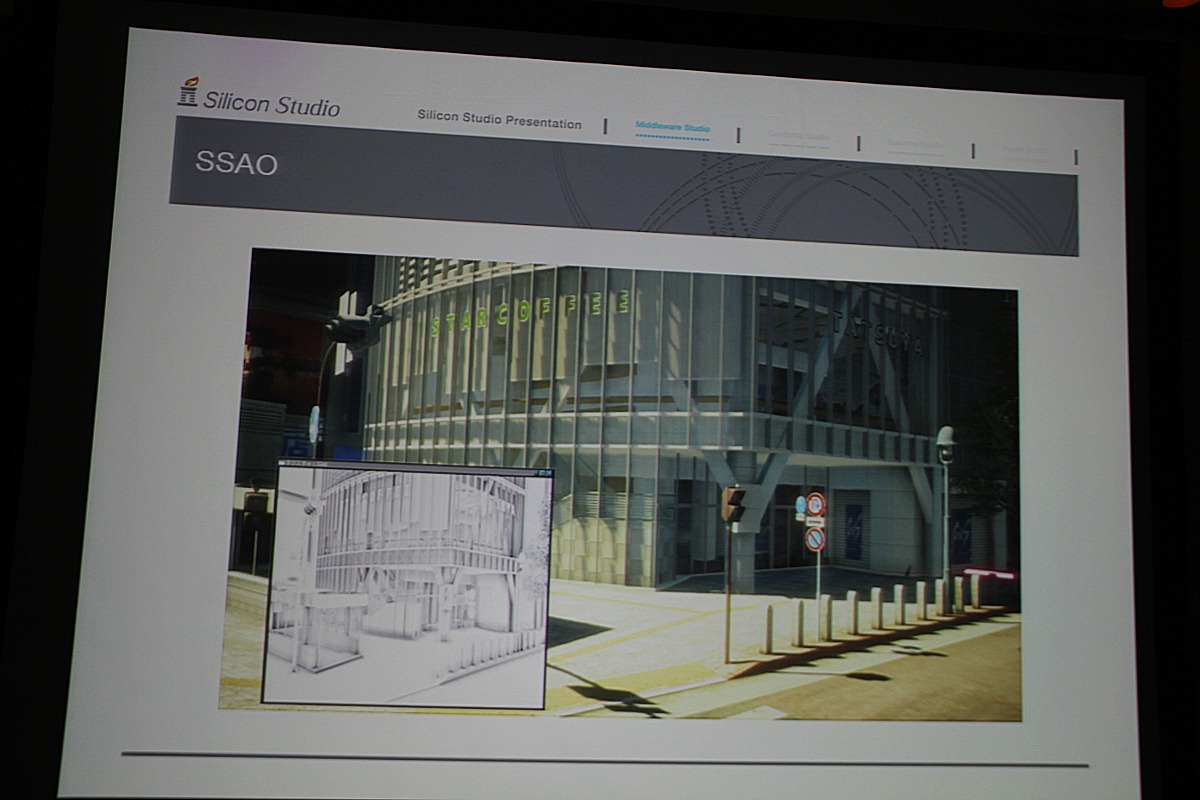The height and width of the screenshot is (800, 1200).
Task: Open the last faded navigation tab
Action: click(1026, 152)
